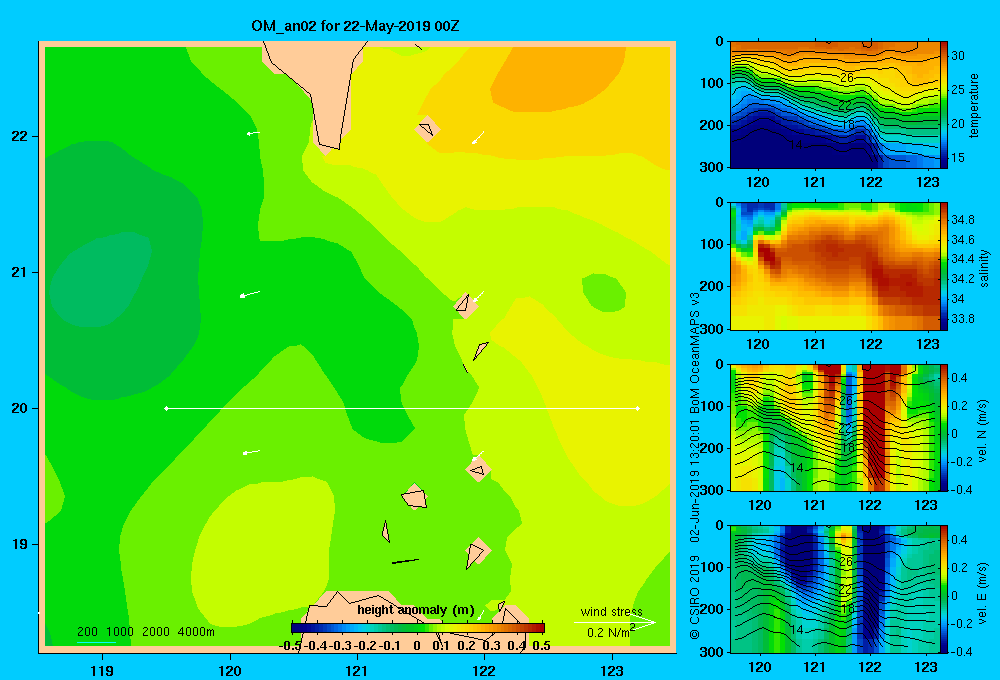1000x680 pixels.
Task: Click the "0.5" label on height anomaly bar
Action: [541, 646]
